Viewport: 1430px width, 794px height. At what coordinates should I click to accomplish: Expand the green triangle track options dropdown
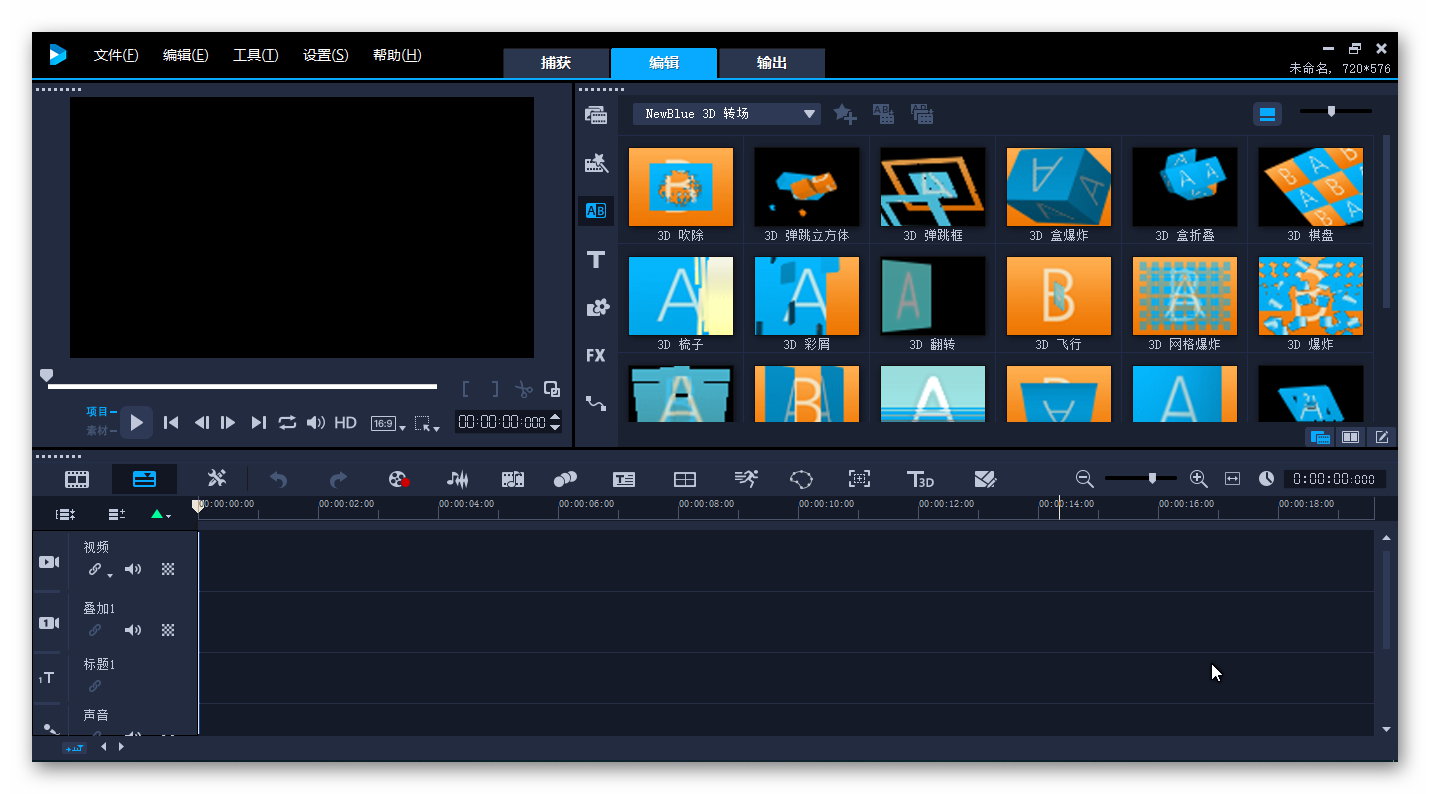coord(160,514)
